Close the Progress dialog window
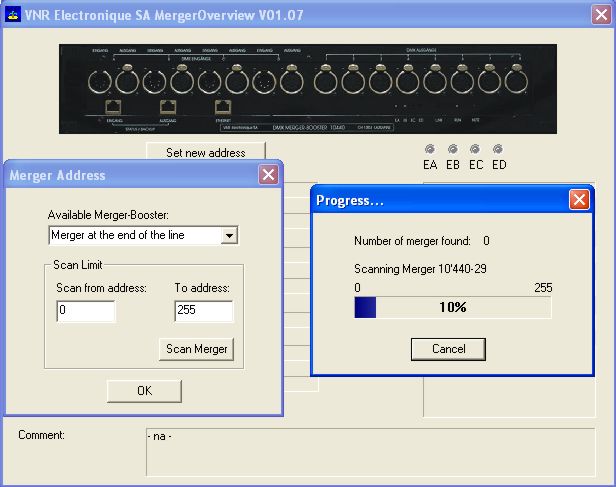Screen dimensions: 616x487 point(579,200)
